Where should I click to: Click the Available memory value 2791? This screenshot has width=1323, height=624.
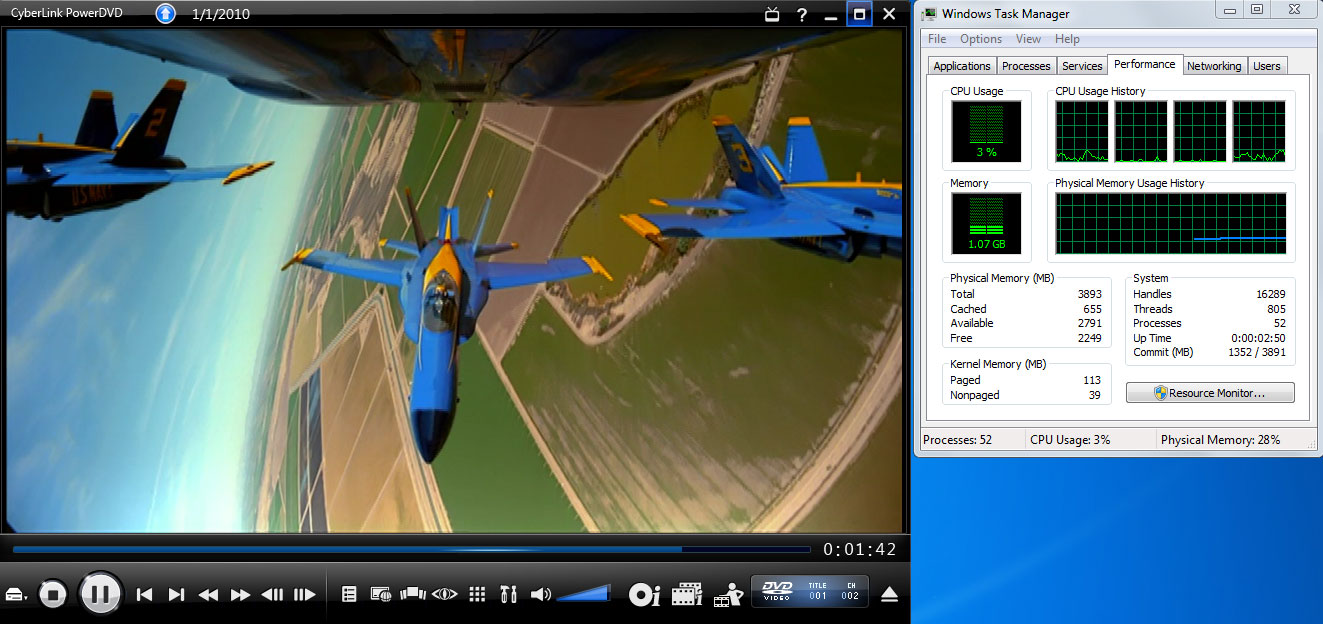tap(1090, 323)
